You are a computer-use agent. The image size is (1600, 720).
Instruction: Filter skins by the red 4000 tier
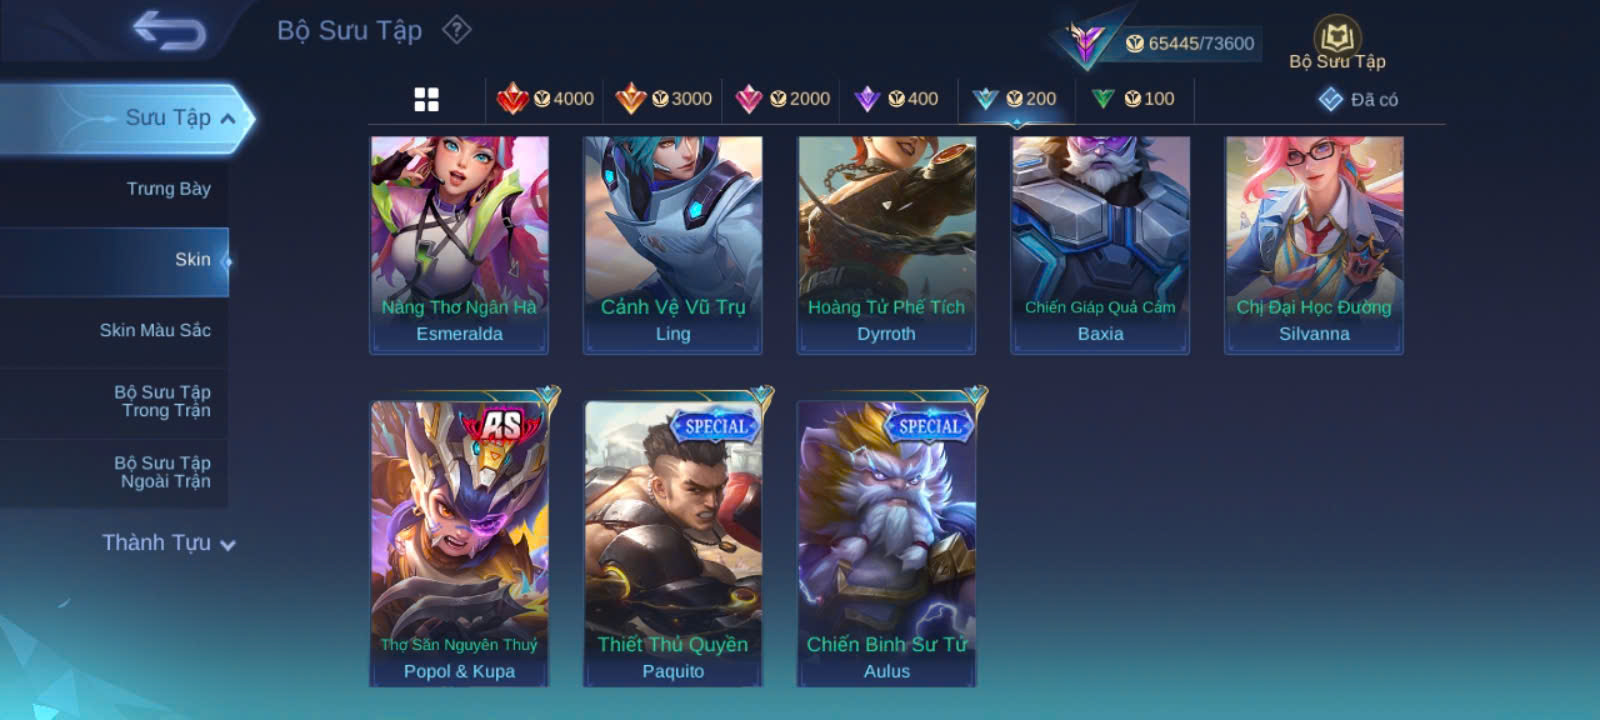(545, 99)
